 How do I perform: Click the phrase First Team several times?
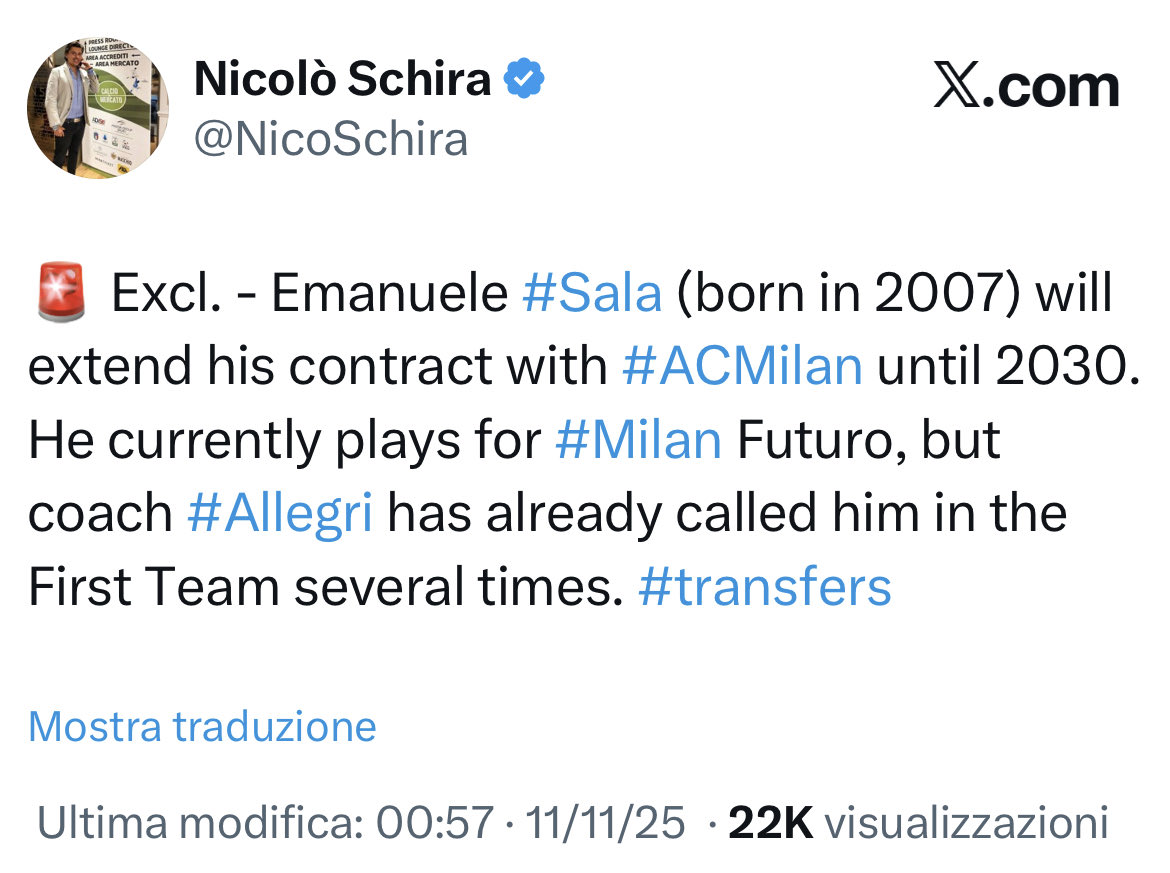point(320,587)
